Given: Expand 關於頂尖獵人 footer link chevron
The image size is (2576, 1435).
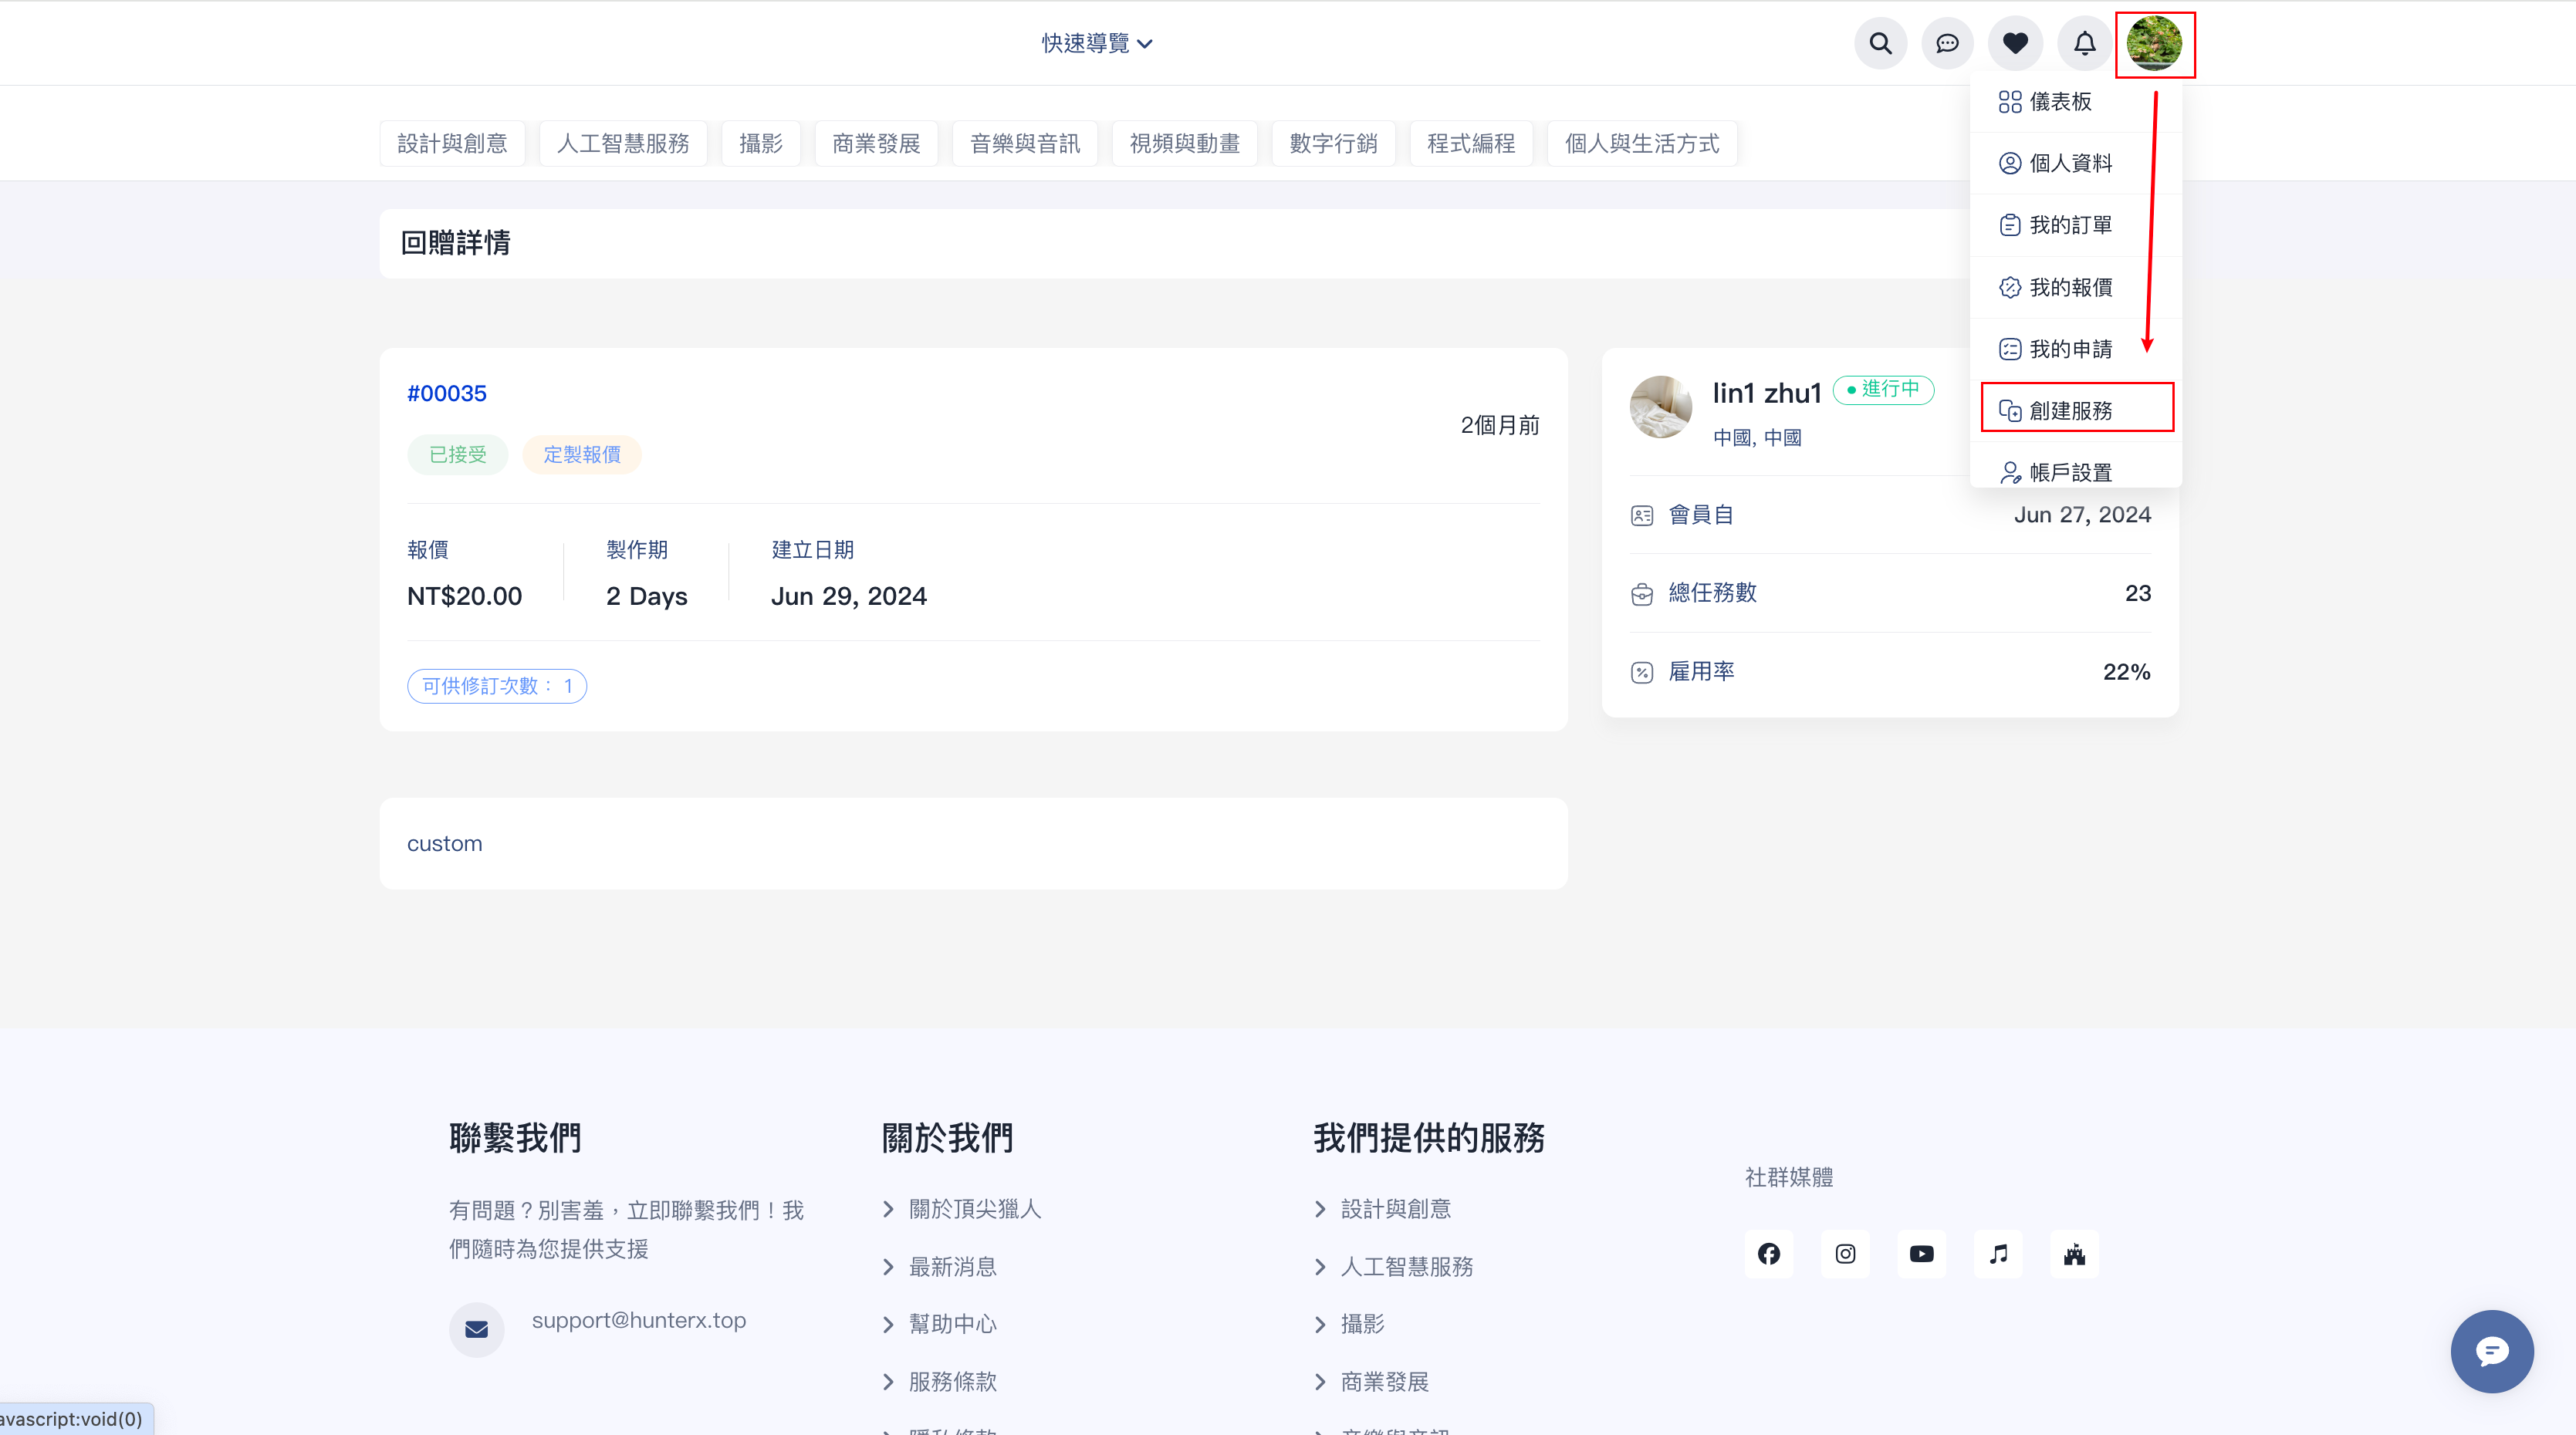Looking at the screenshot, I should pyautogui.click(x=888, y=1209).
